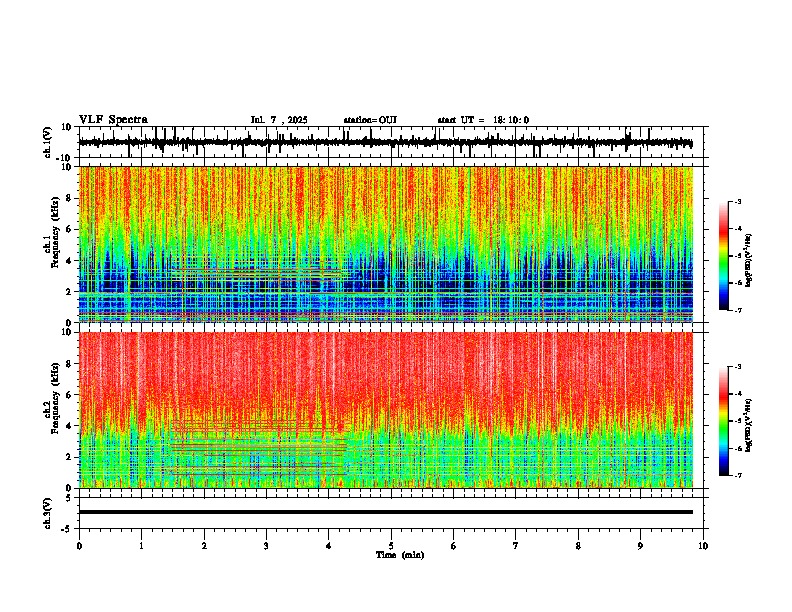This screenshot has height=612, width=792.
Task: Click the ch.2 colorbar '-7' label
Action: [737, 475]
